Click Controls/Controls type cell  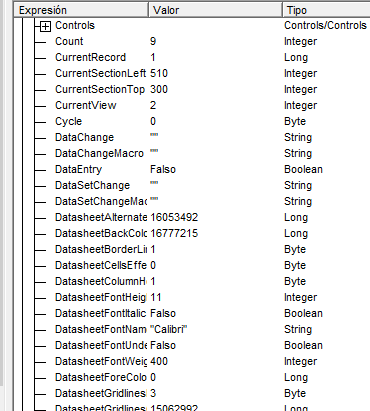325,25
